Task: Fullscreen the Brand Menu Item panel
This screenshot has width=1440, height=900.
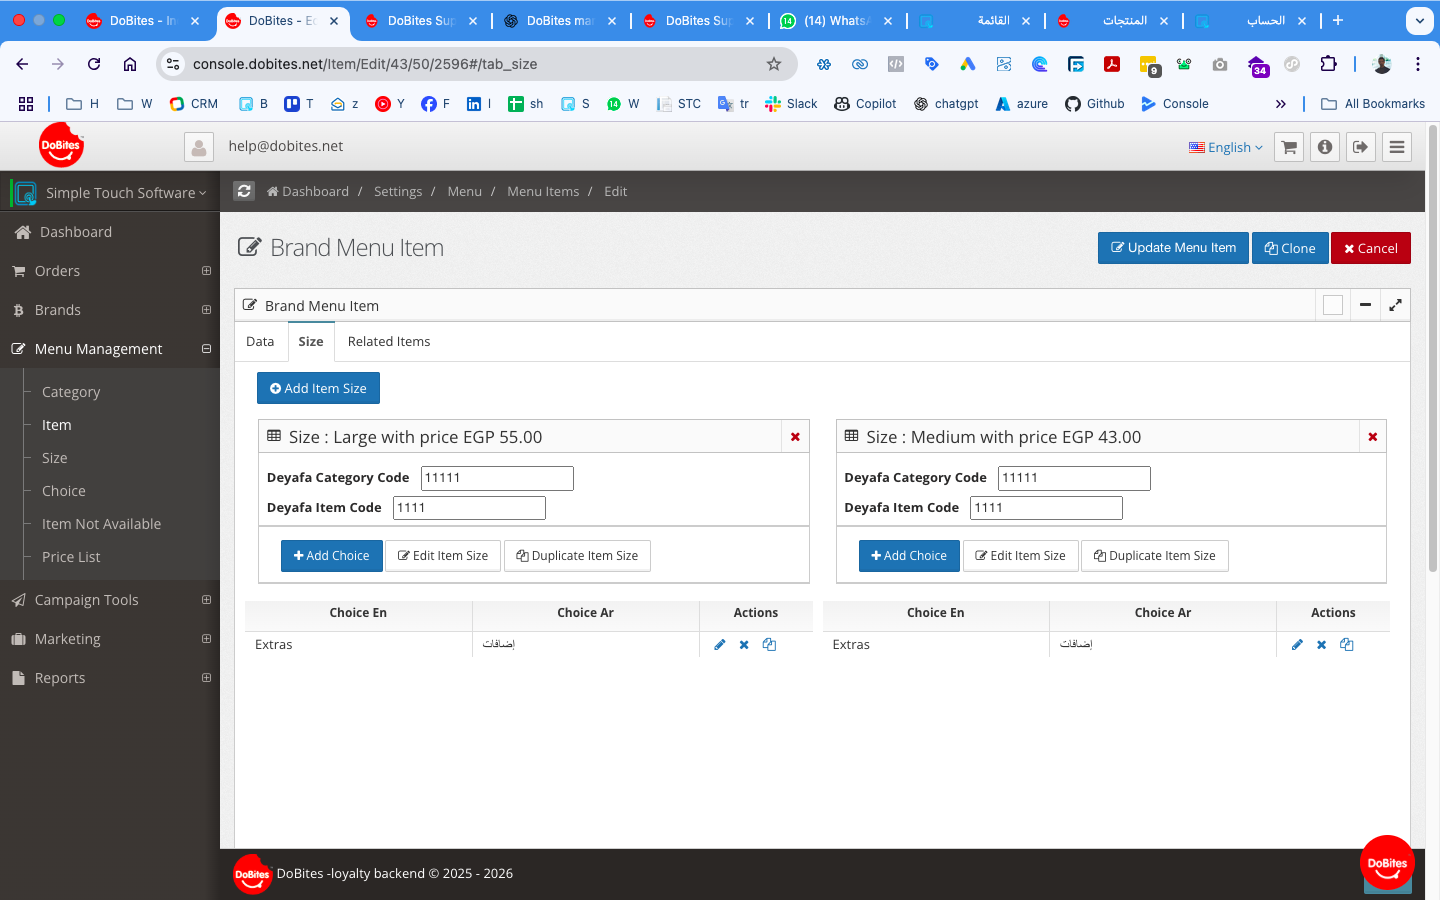Action: point(1395,305)
